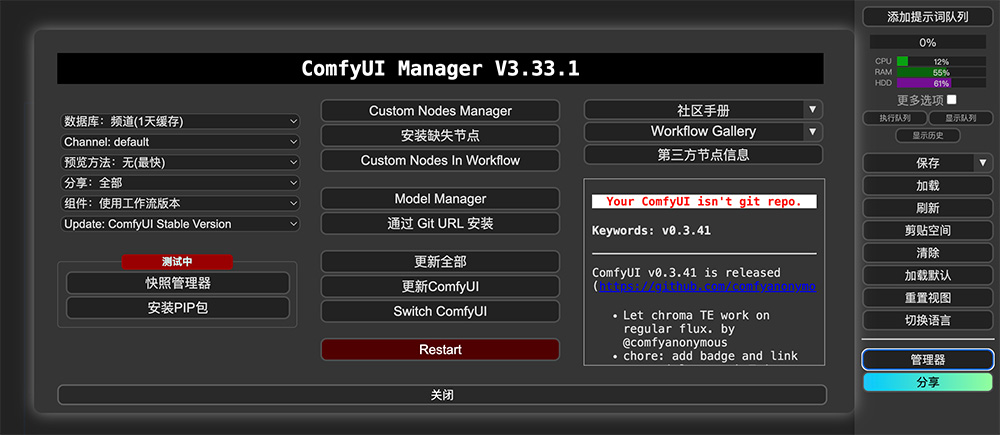
Task: Open Custom Nodes Manager
Action: (x=440, y=111)
